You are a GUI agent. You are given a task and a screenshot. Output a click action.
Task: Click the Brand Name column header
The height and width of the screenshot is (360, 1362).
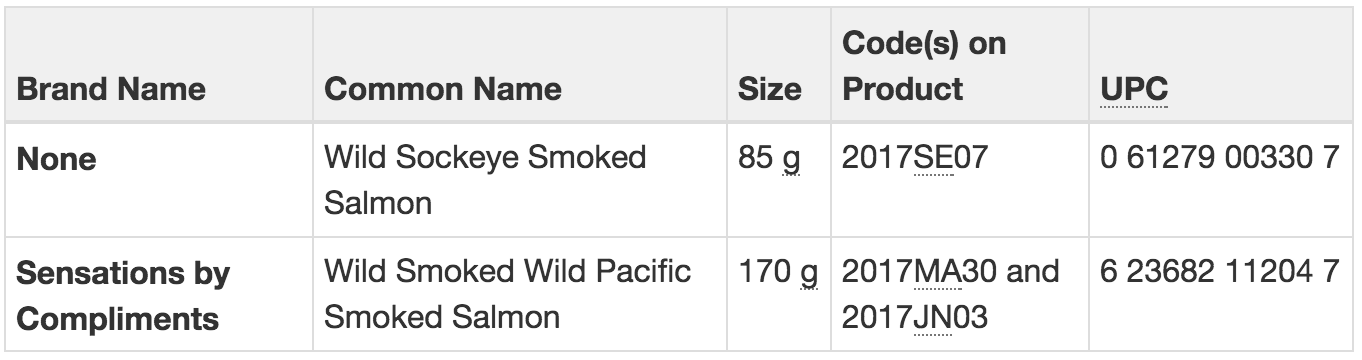(x=111, y=89)
